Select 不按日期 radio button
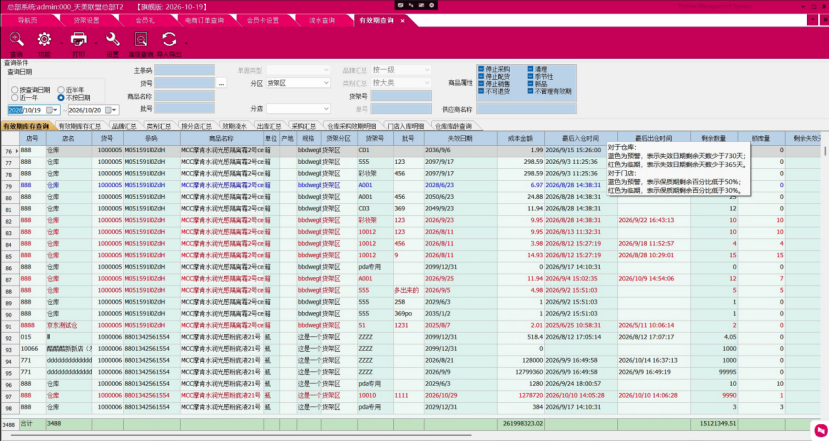This screenshot has width=829, height=441. pos(61,98)
